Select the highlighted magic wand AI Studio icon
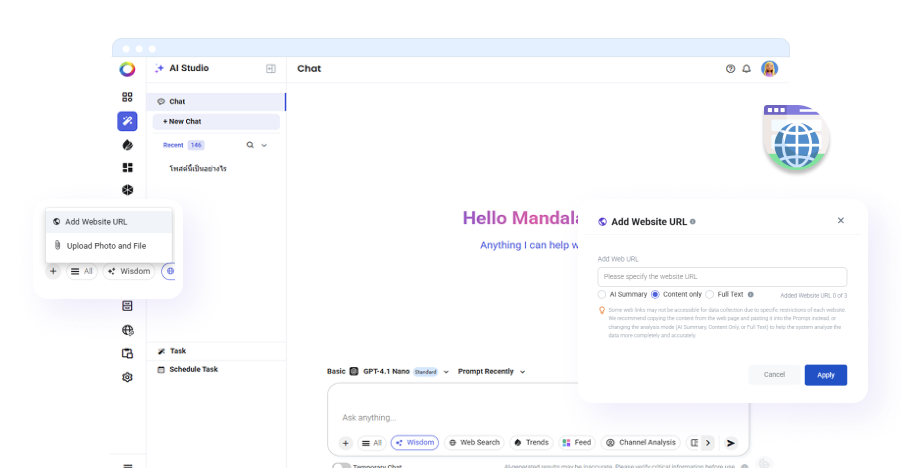 click(127, 121)
